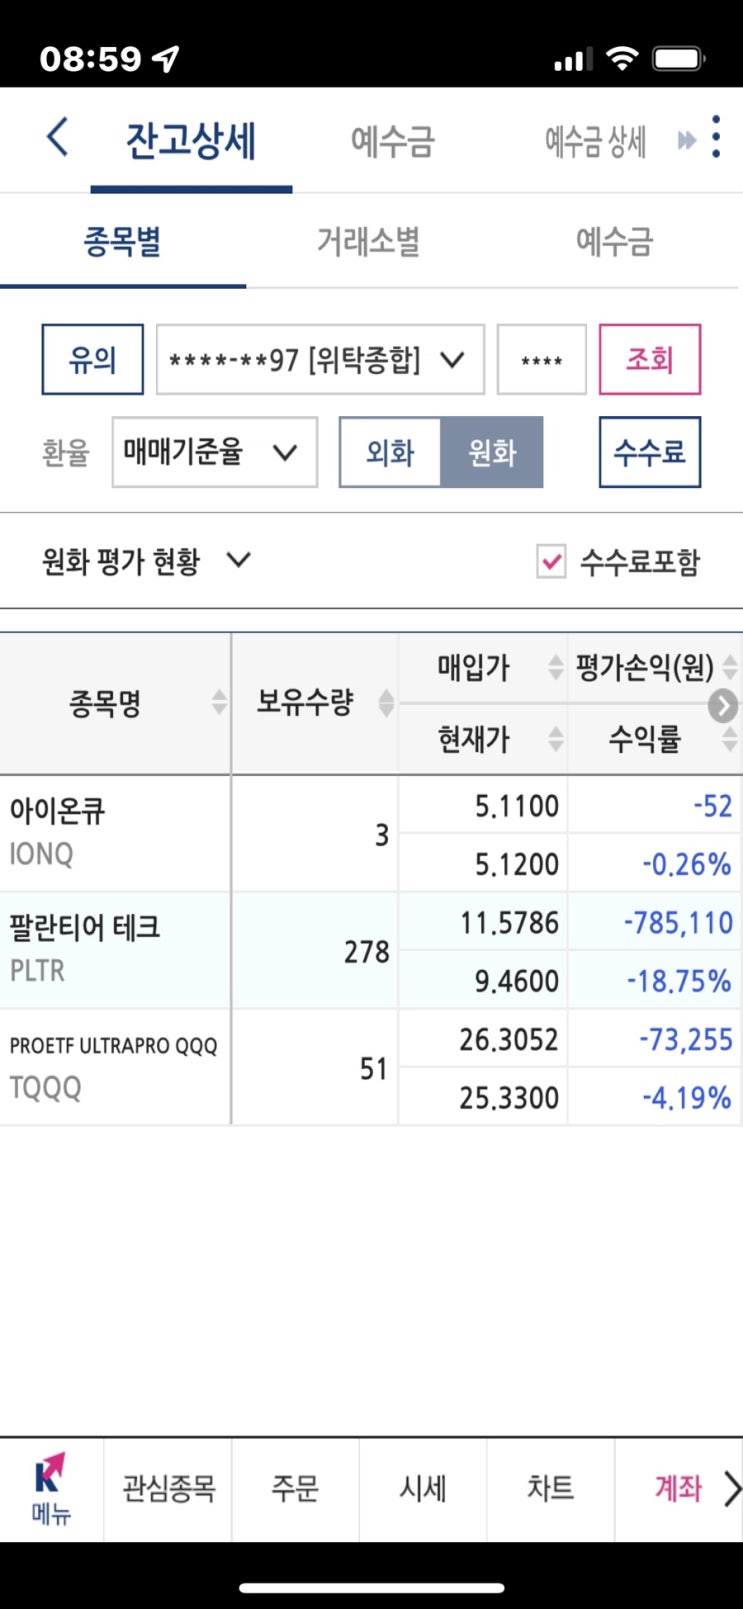The width and height of the screenshot is (743, 1609).
Task: Open the three-dot more options menu
Action: 716,137
